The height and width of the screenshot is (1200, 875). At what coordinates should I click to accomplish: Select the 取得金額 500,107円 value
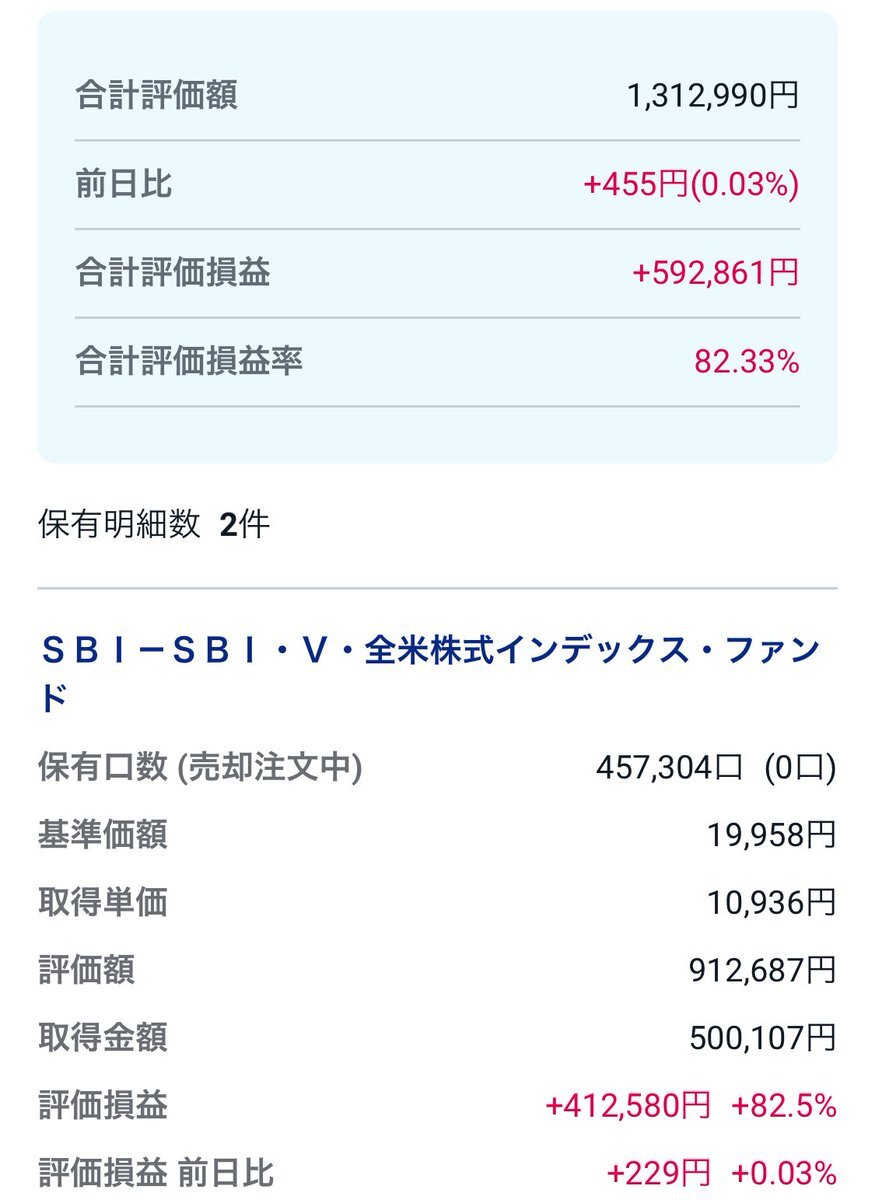762,1038
